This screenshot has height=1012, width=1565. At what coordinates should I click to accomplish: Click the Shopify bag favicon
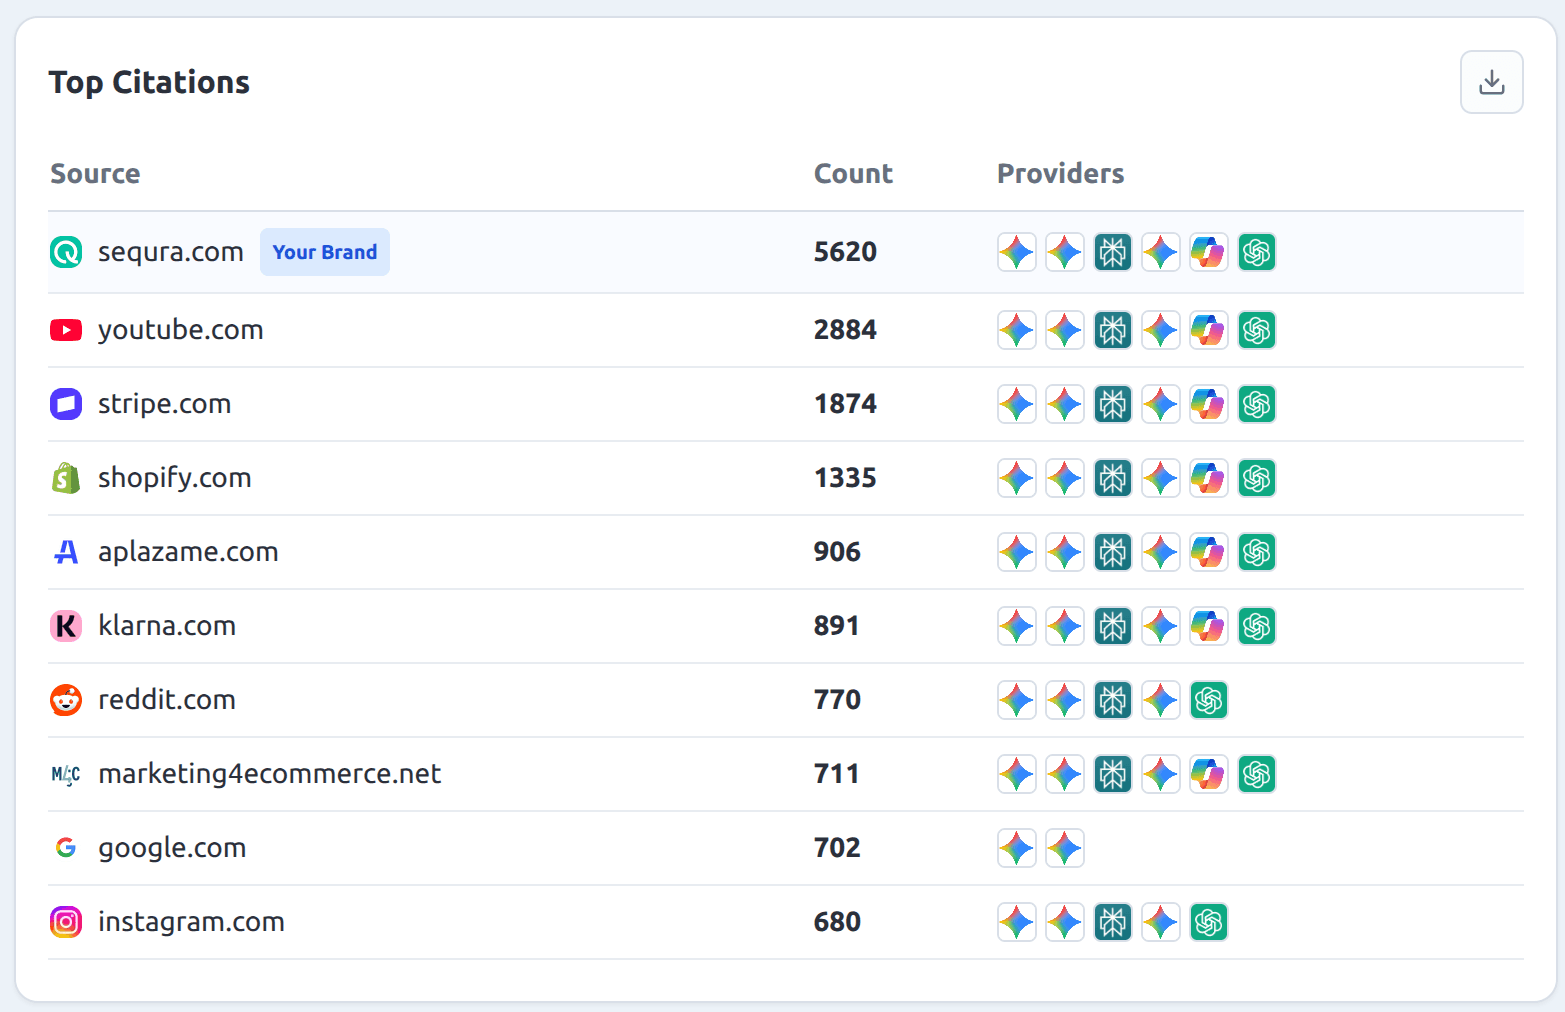pos(66,478)
